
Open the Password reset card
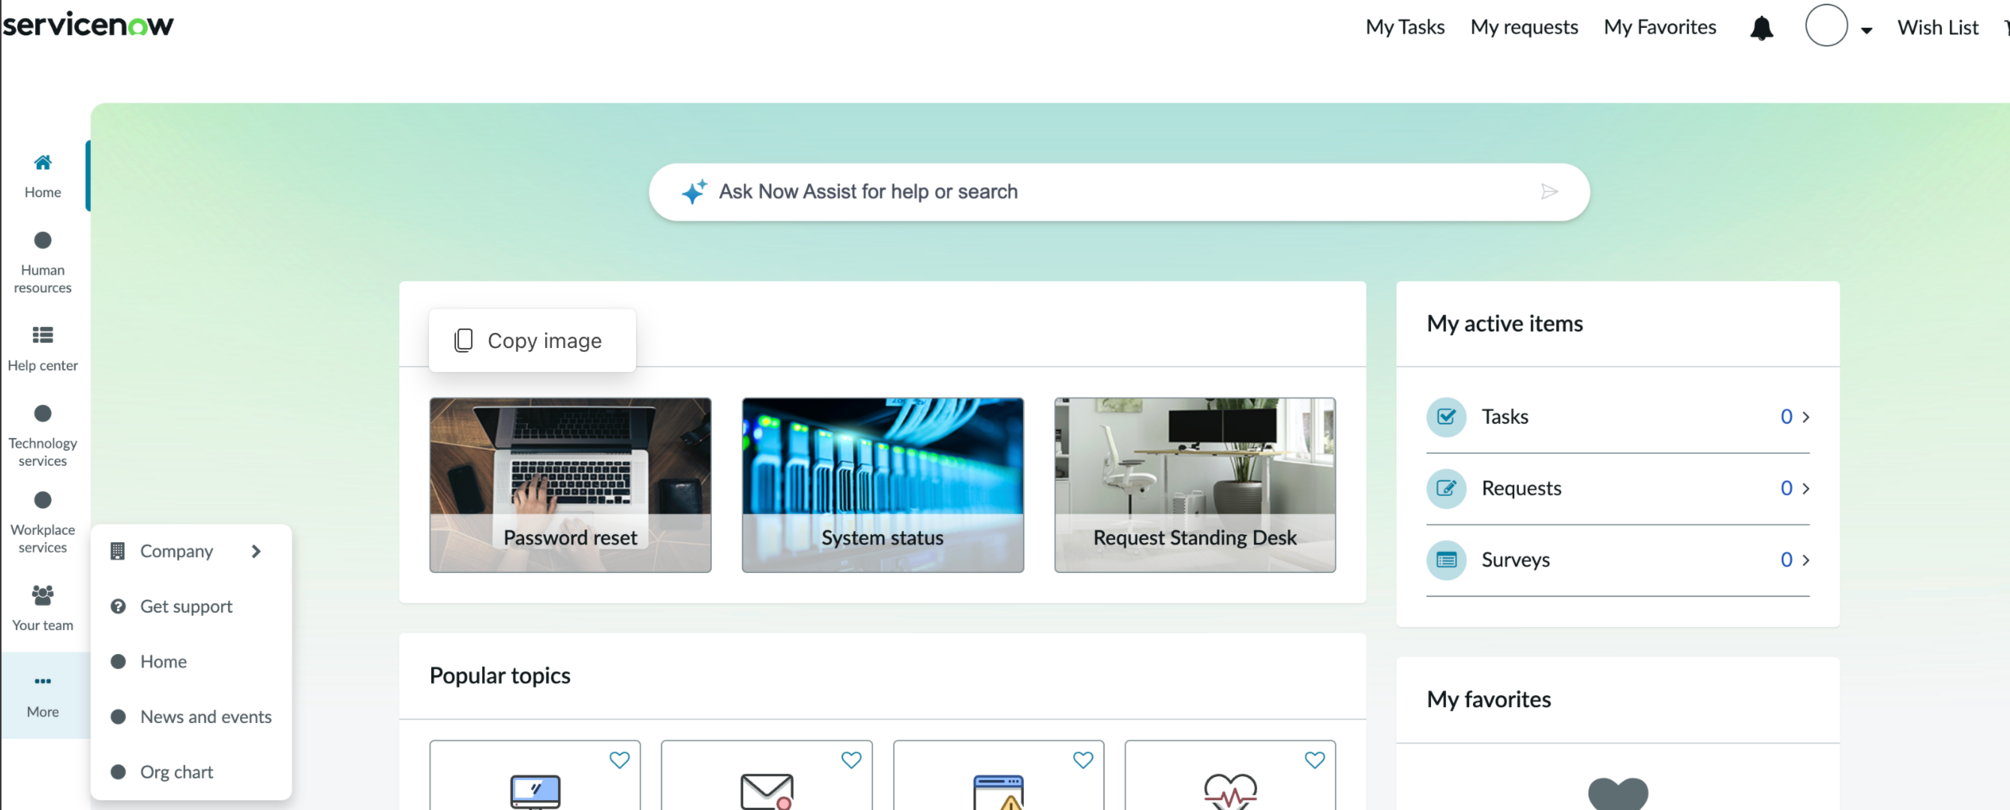[570, 485]
